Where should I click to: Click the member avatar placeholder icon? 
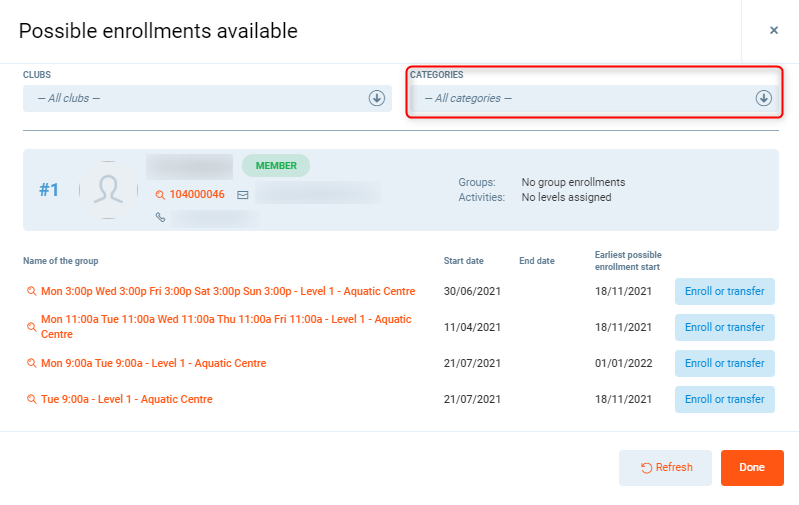[x=108, y=190]
